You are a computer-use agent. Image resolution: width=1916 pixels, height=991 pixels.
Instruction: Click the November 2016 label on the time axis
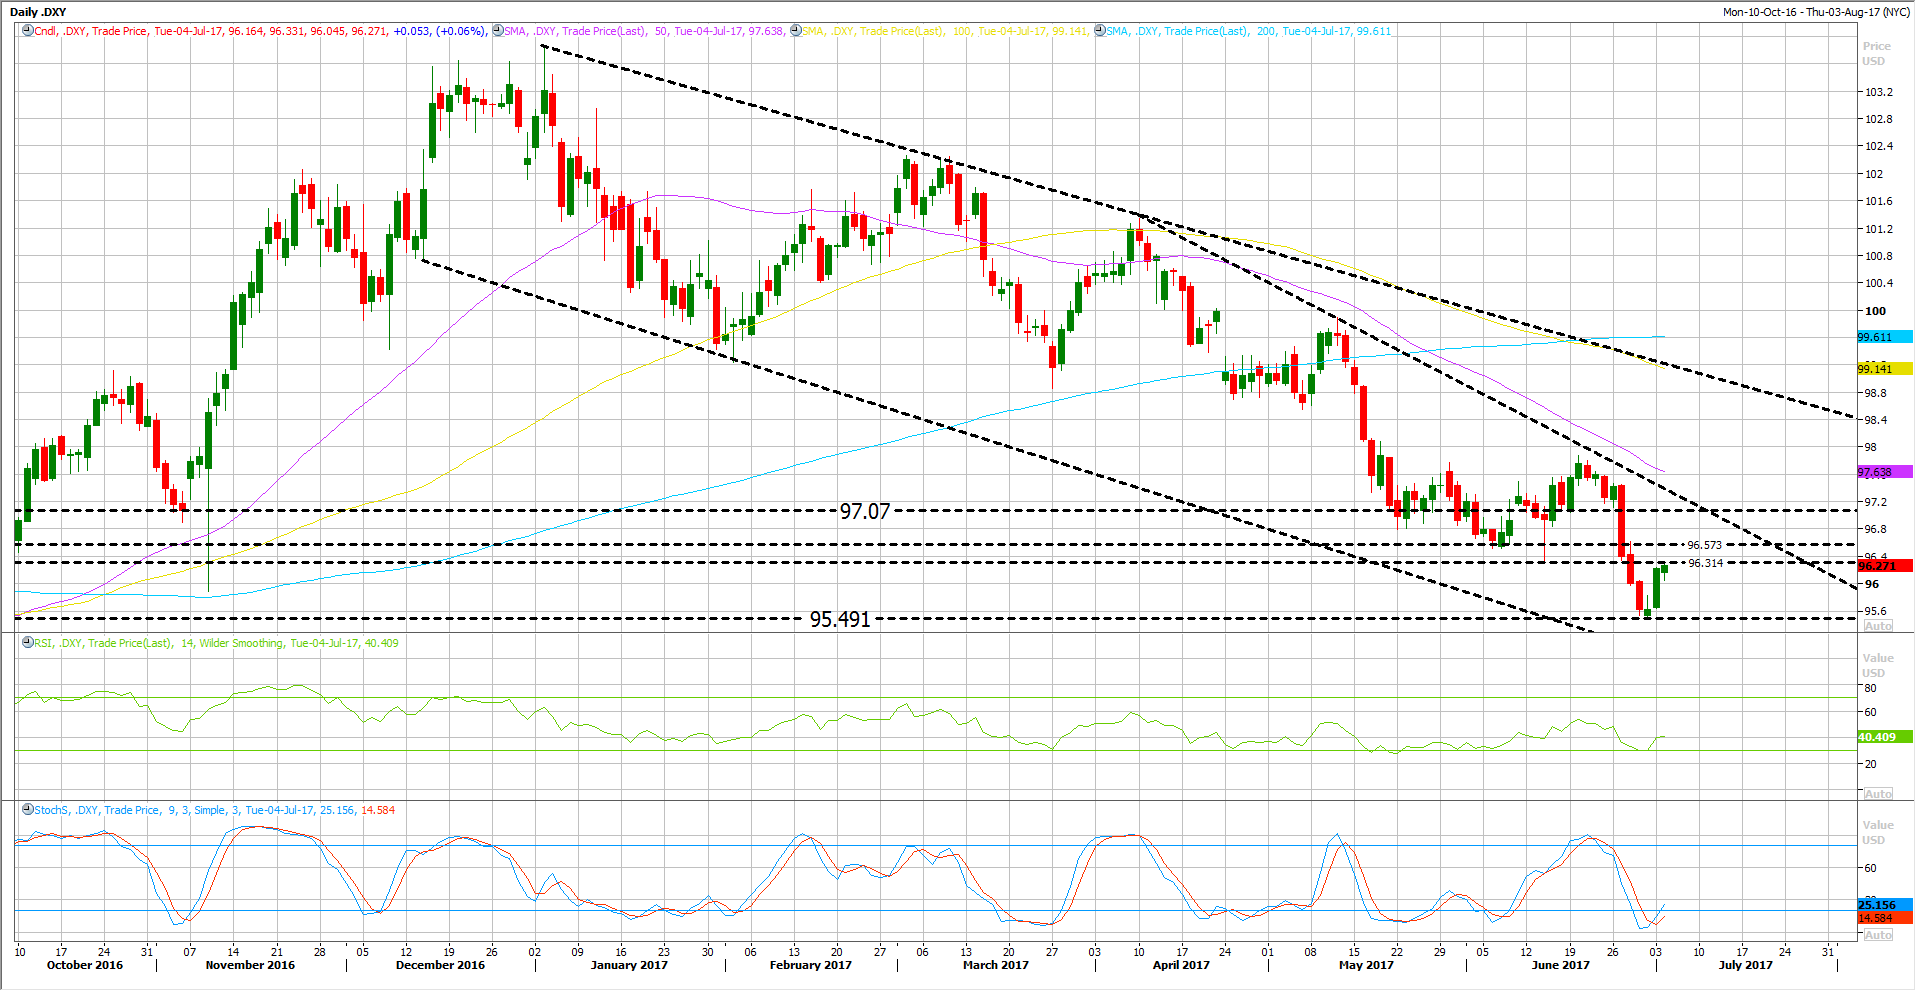250,965
